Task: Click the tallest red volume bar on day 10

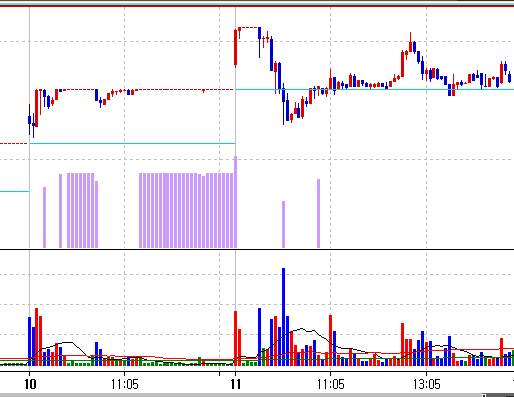Action: (x=36, y=337)
